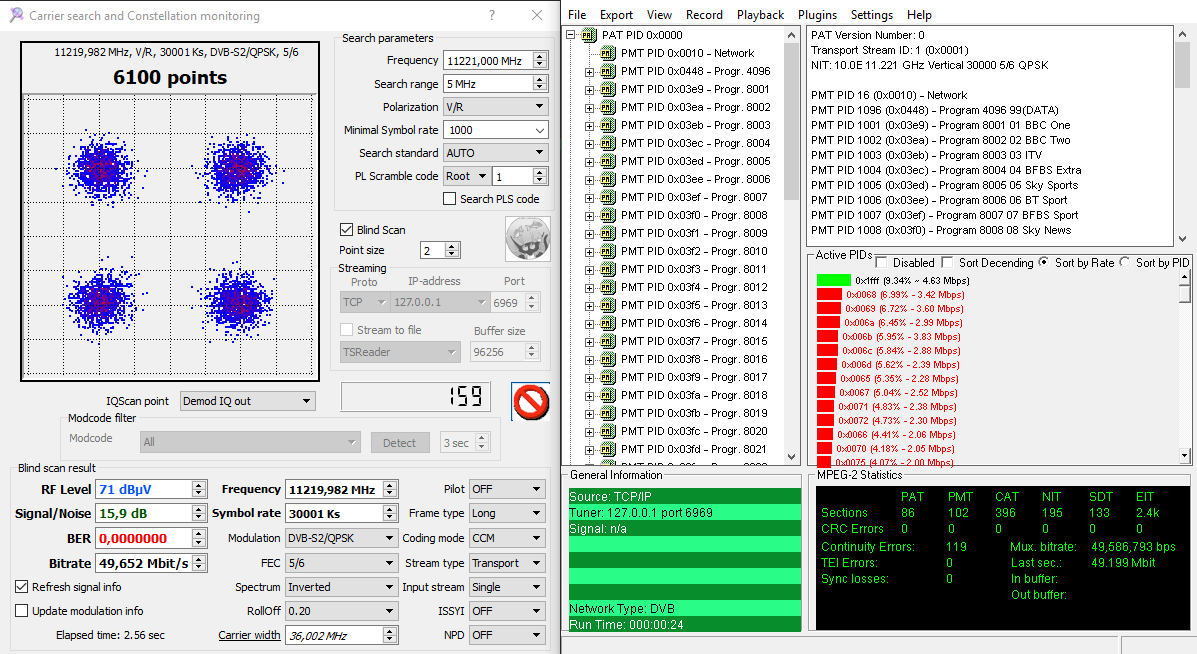Disable Refresh signal info checkbox
Viewport: 1197px width, 654px height.
tap(21, 587)
